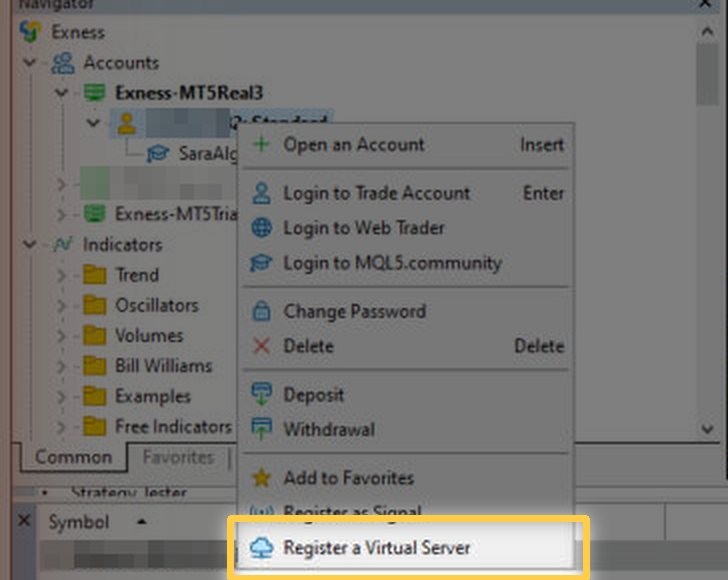Click the red X Delete icon
Screen dimensions: 728x580
pyautogui.click(x=261, y=345)
